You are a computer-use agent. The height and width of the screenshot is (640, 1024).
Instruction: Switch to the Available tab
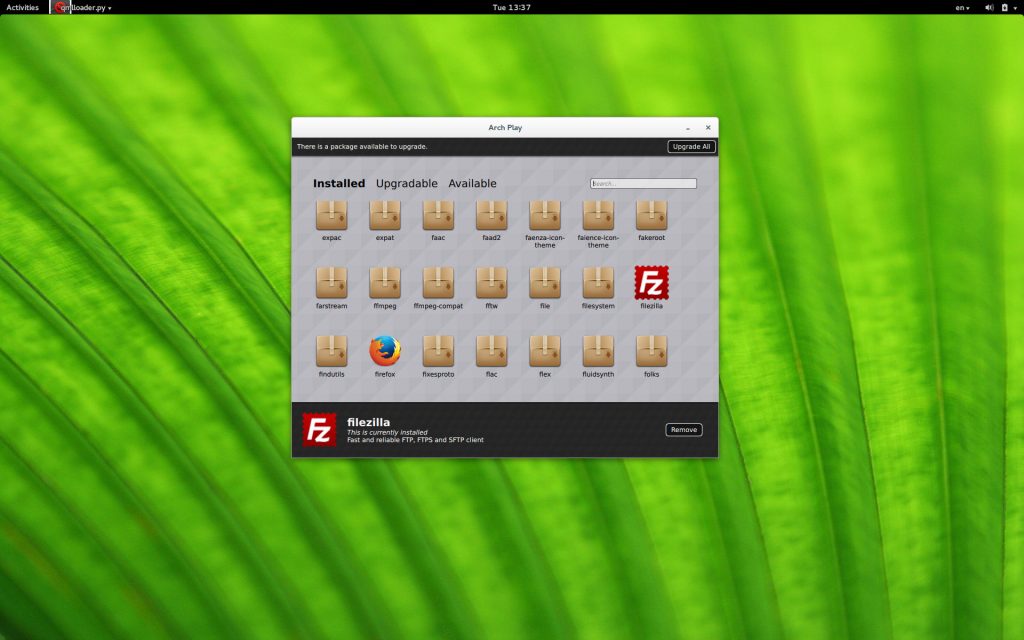(x=472, y=184)
